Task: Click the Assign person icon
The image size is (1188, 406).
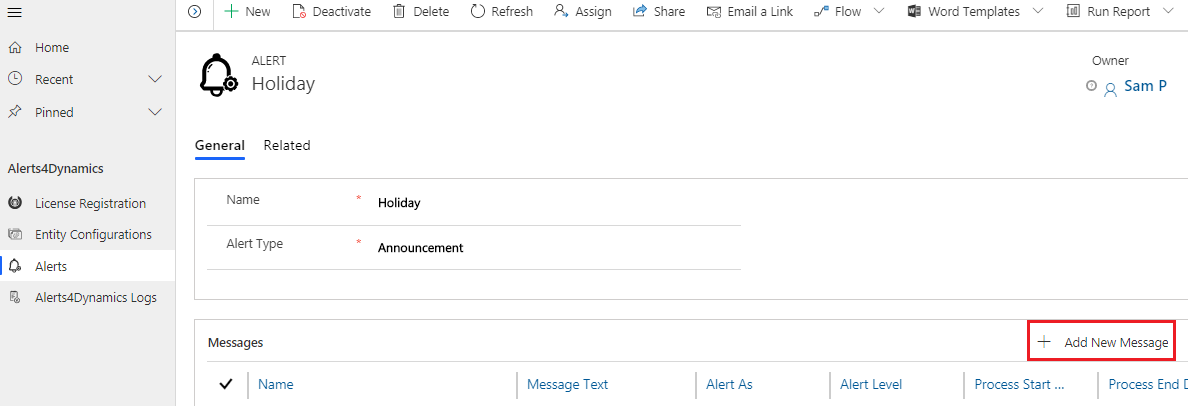Action: click(x=561, y=11)
